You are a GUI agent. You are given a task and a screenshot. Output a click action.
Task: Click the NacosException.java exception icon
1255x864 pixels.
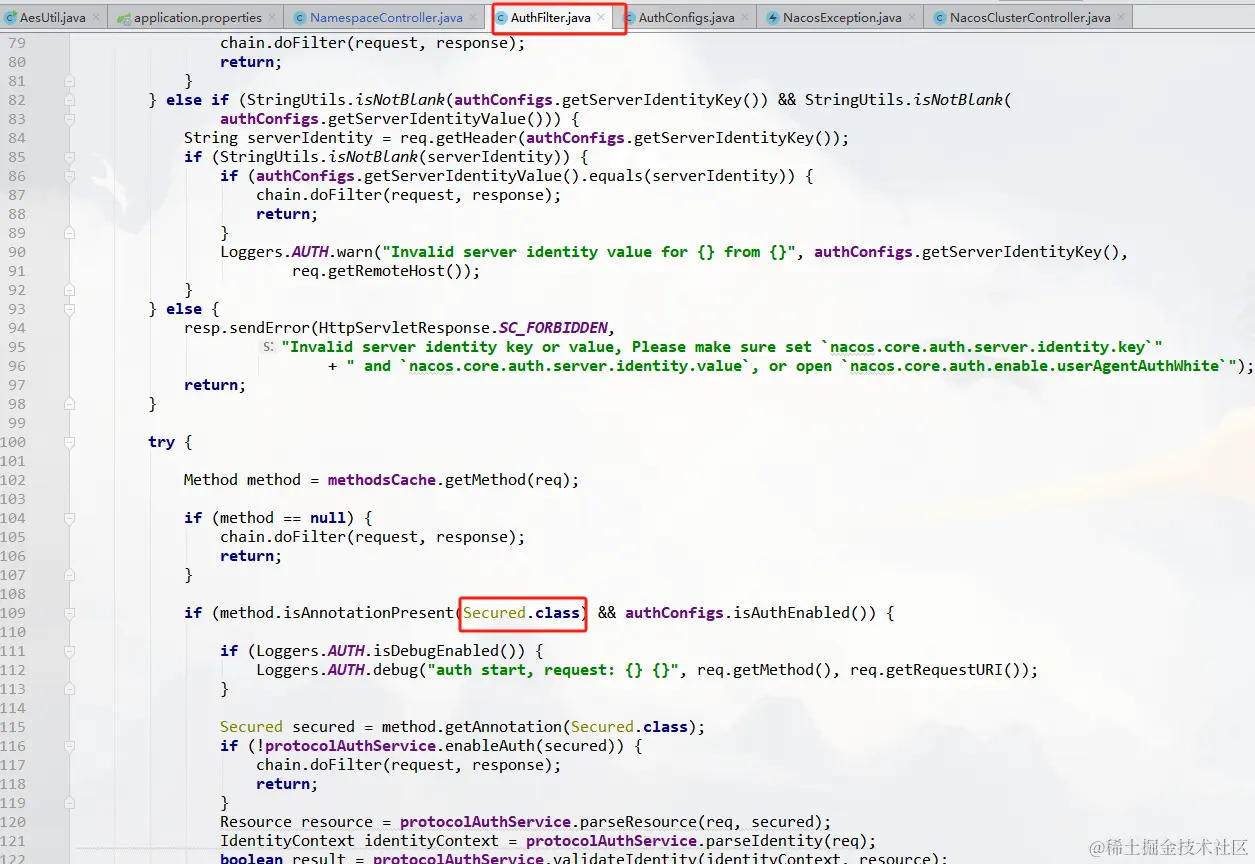coord(773,18)
